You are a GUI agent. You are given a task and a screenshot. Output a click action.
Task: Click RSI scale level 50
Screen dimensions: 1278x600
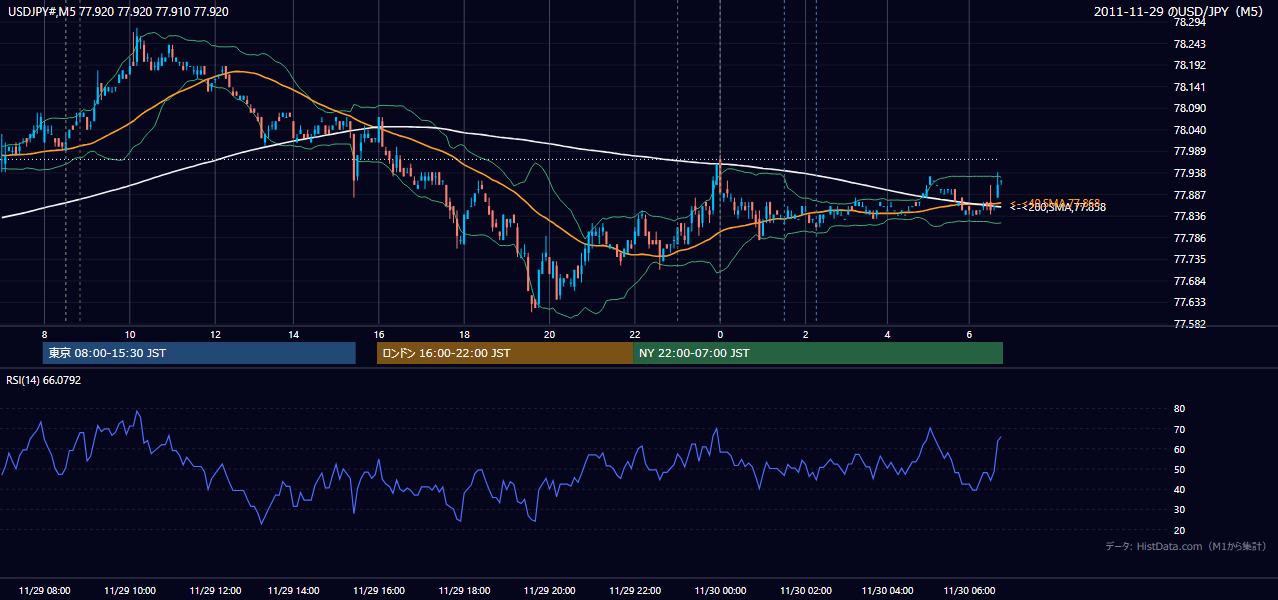1179,469
